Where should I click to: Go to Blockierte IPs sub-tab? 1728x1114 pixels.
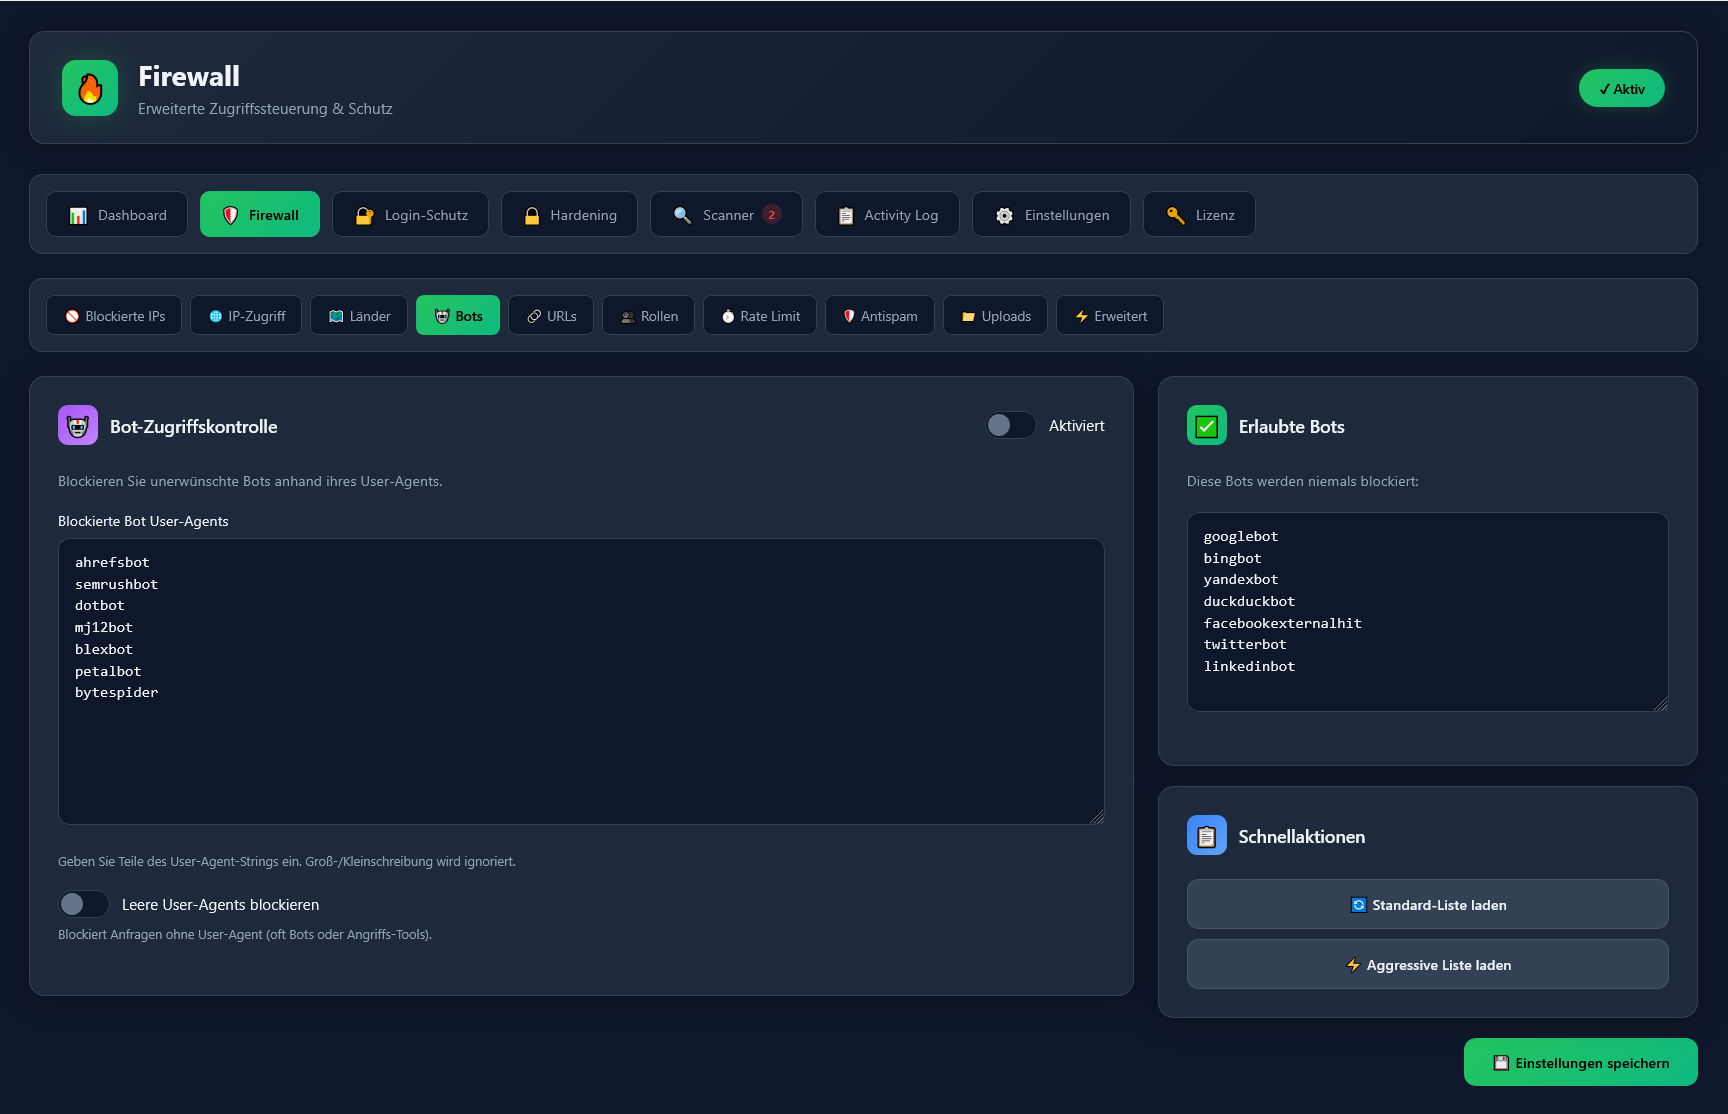114,316
